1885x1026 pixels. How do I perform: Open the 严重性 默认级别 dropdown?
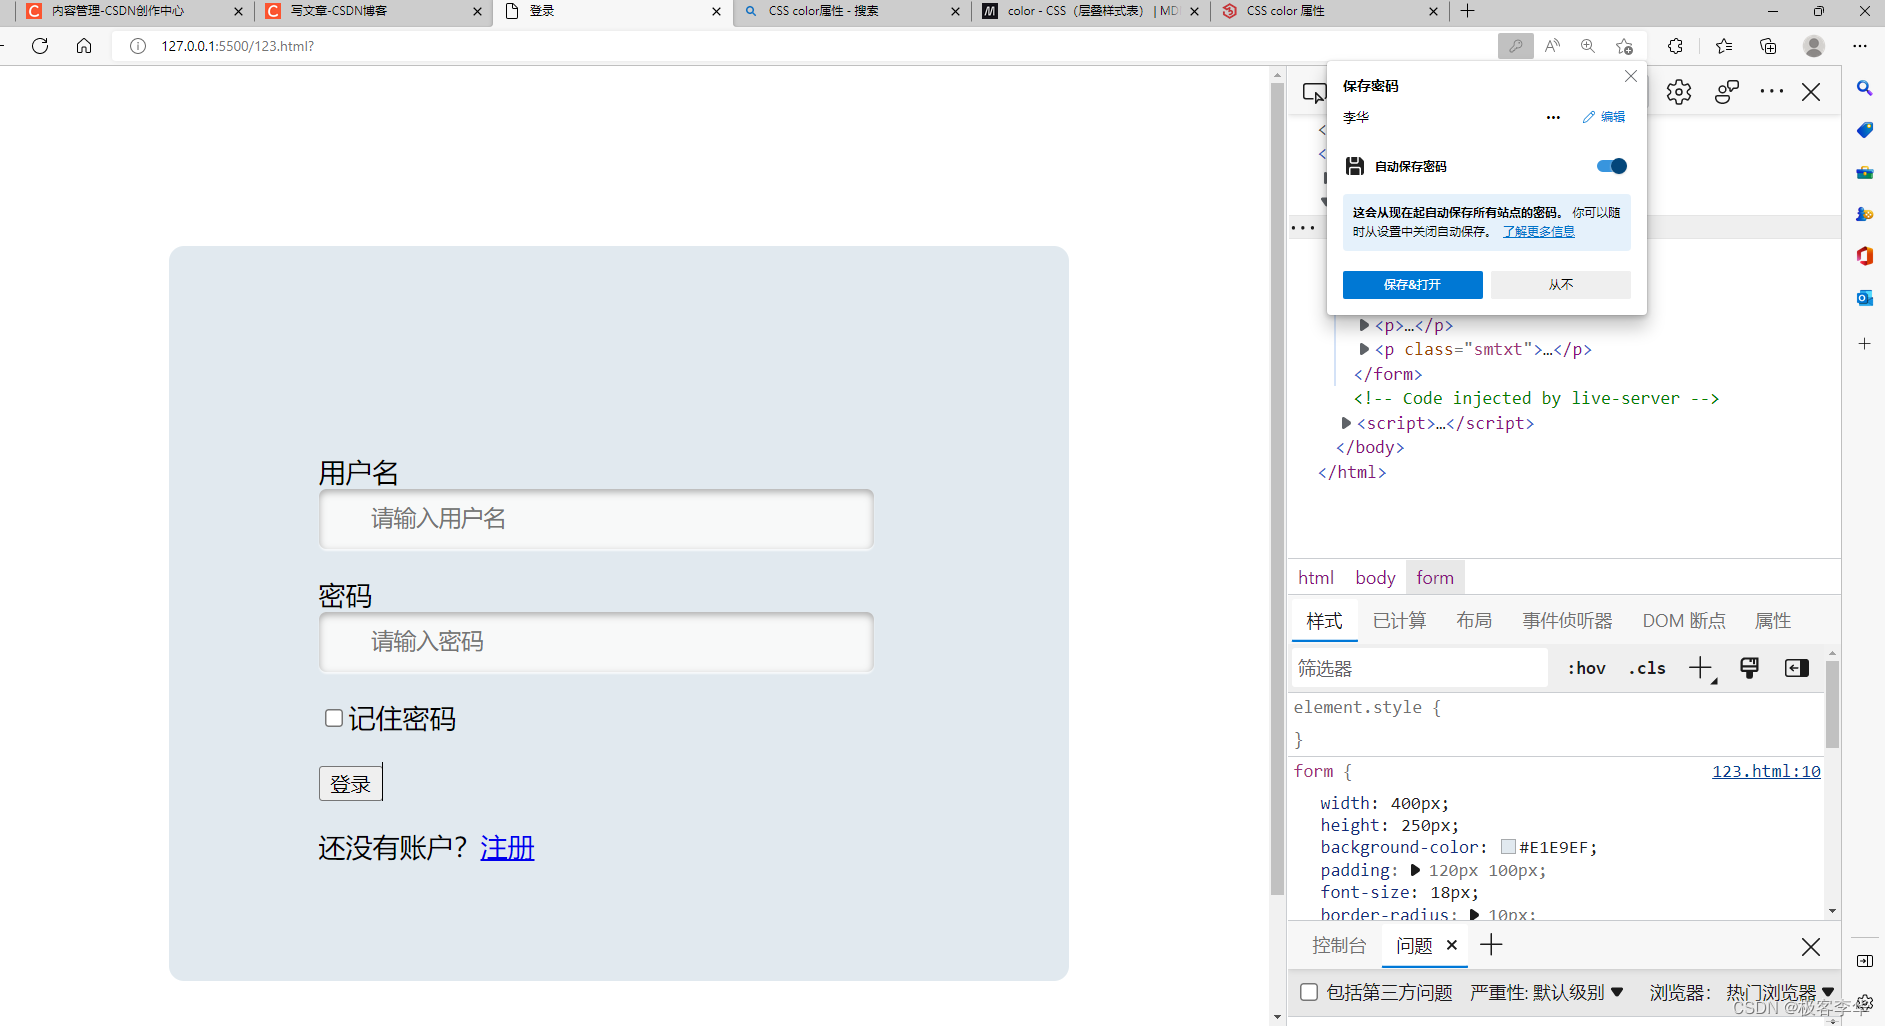point(1547,992)
